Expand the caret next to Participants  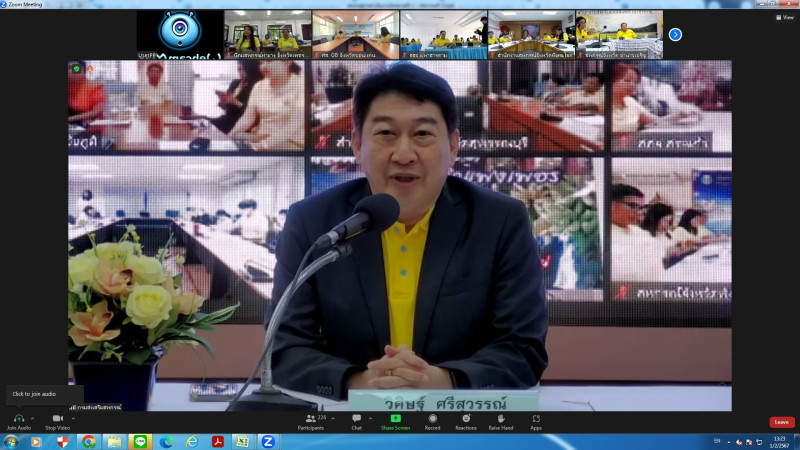(x=333, y=418)
